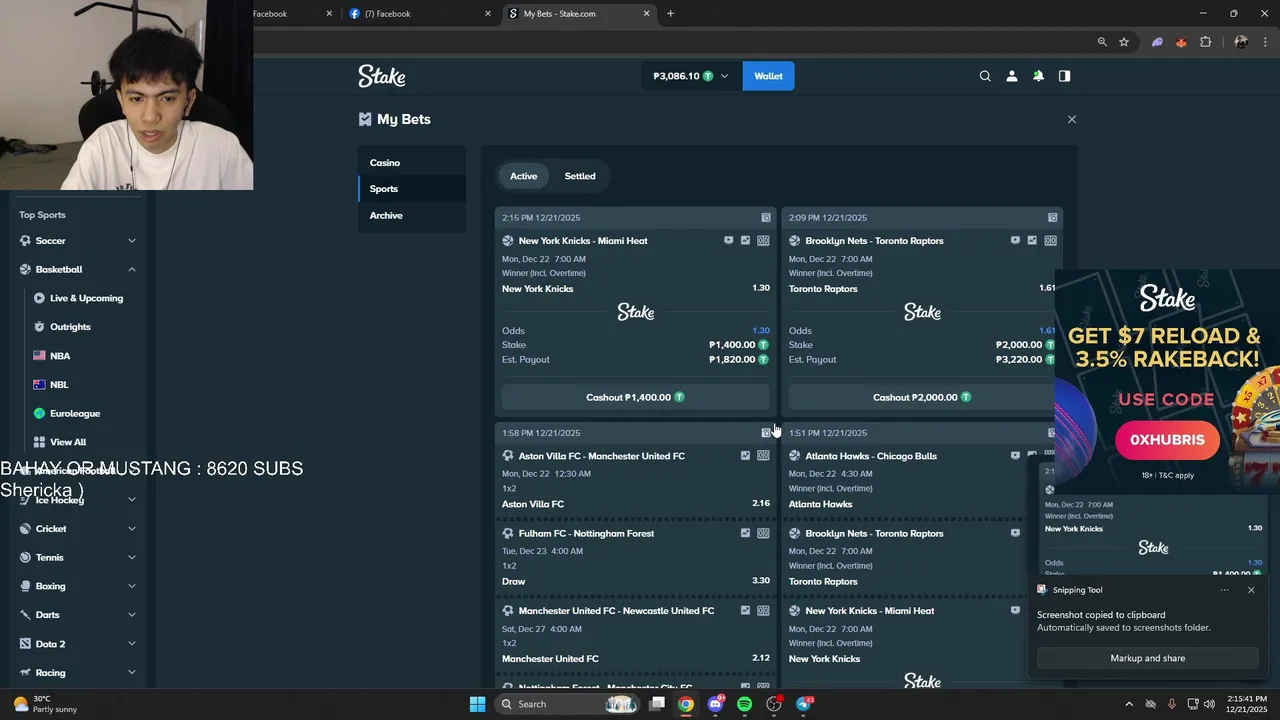Click the Wallet button
The height and width of the screenshot is (720, 1280).
pyautogui.click(x=768, y=76)
